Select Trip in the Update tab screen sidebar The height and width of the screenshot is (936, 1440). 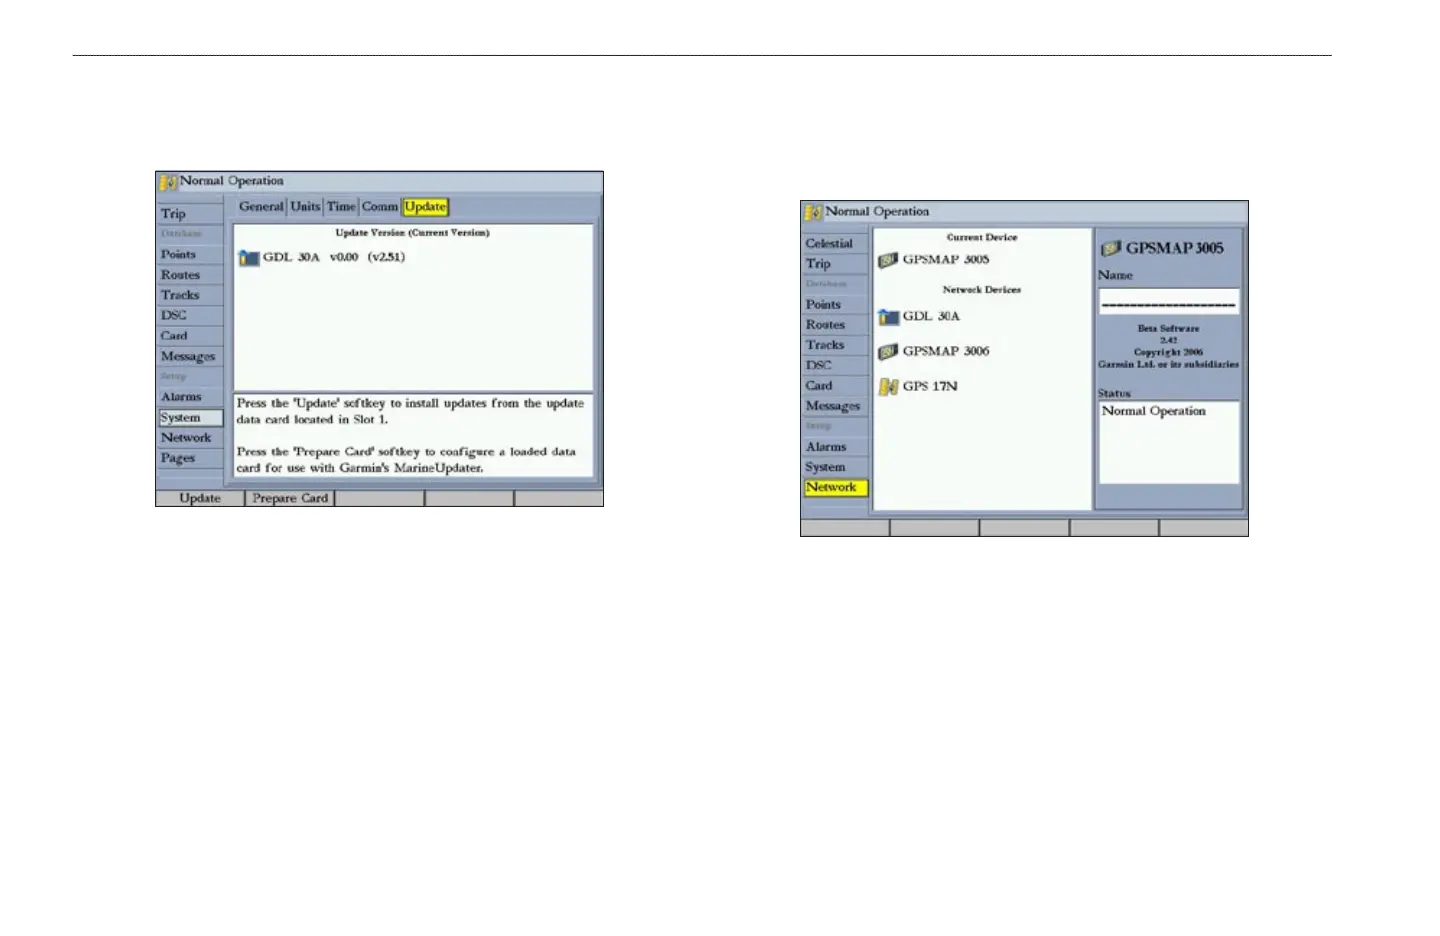tap(190, 214)
